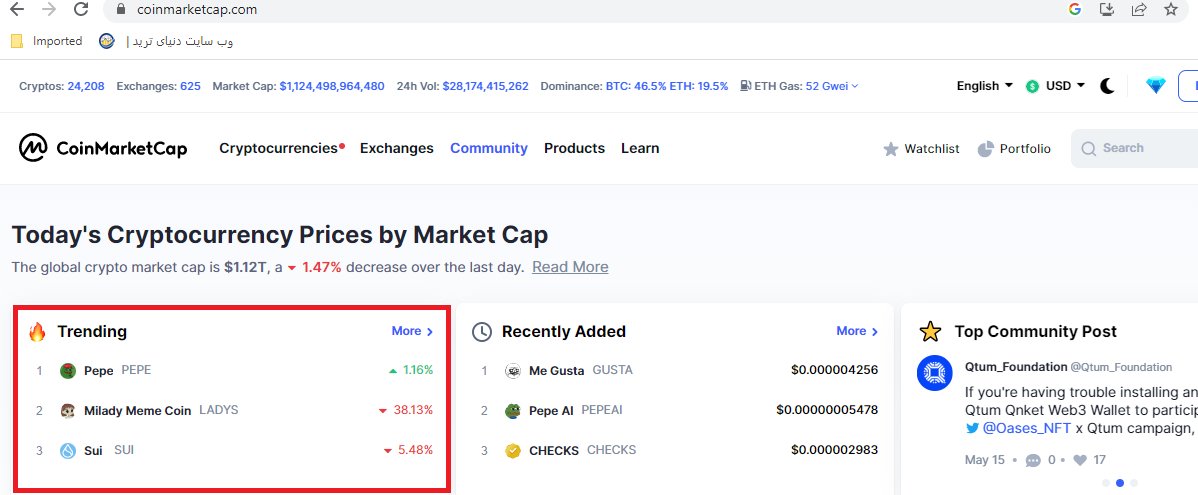The height and width of the screenshot is (495, 1198).
Task: Click the Read More link
Action: pos(570,267)
